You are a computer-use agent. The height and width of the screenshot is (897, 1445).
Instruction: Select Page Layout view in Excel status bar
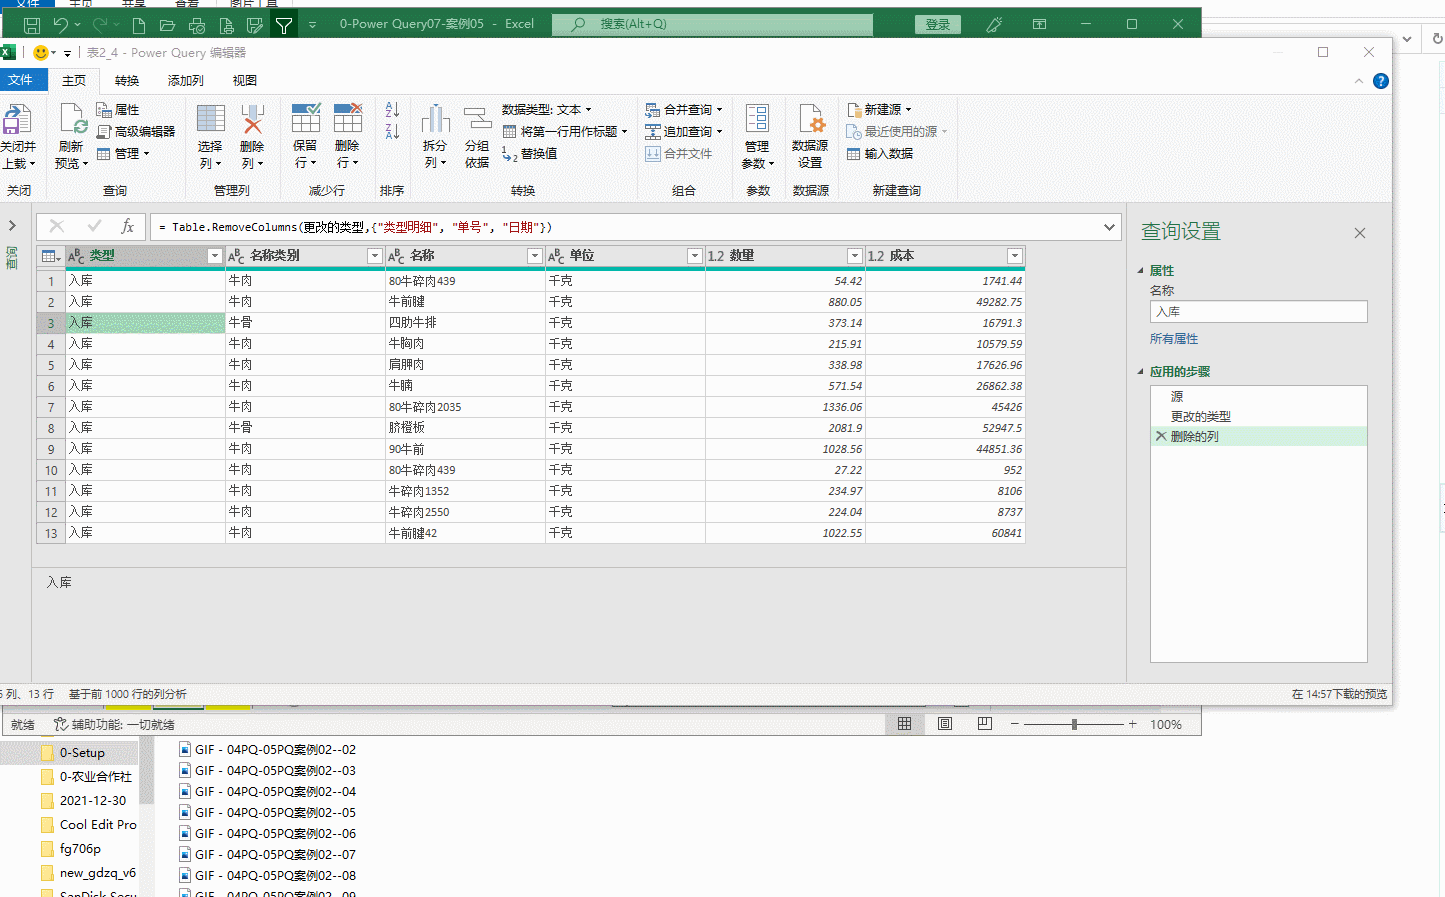click(x=945, y=724)
